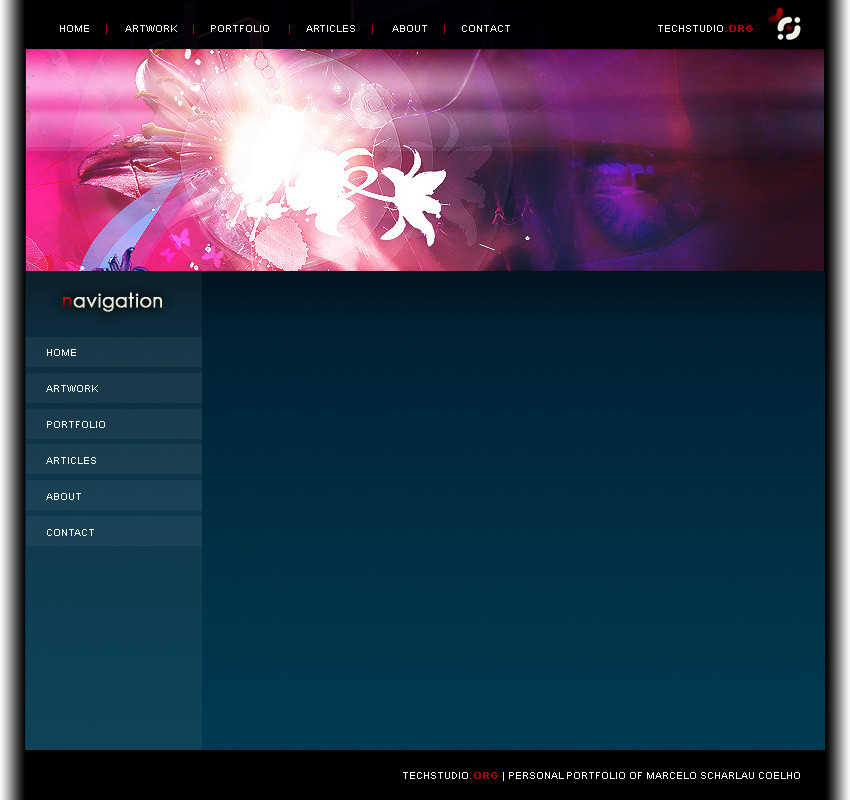Click 'PERSONAL PORTFOLIO OF MARCELO SCHARLAU COELHO' footer text
The height and width of the screenshot is (800, 850).
(654, 776)
